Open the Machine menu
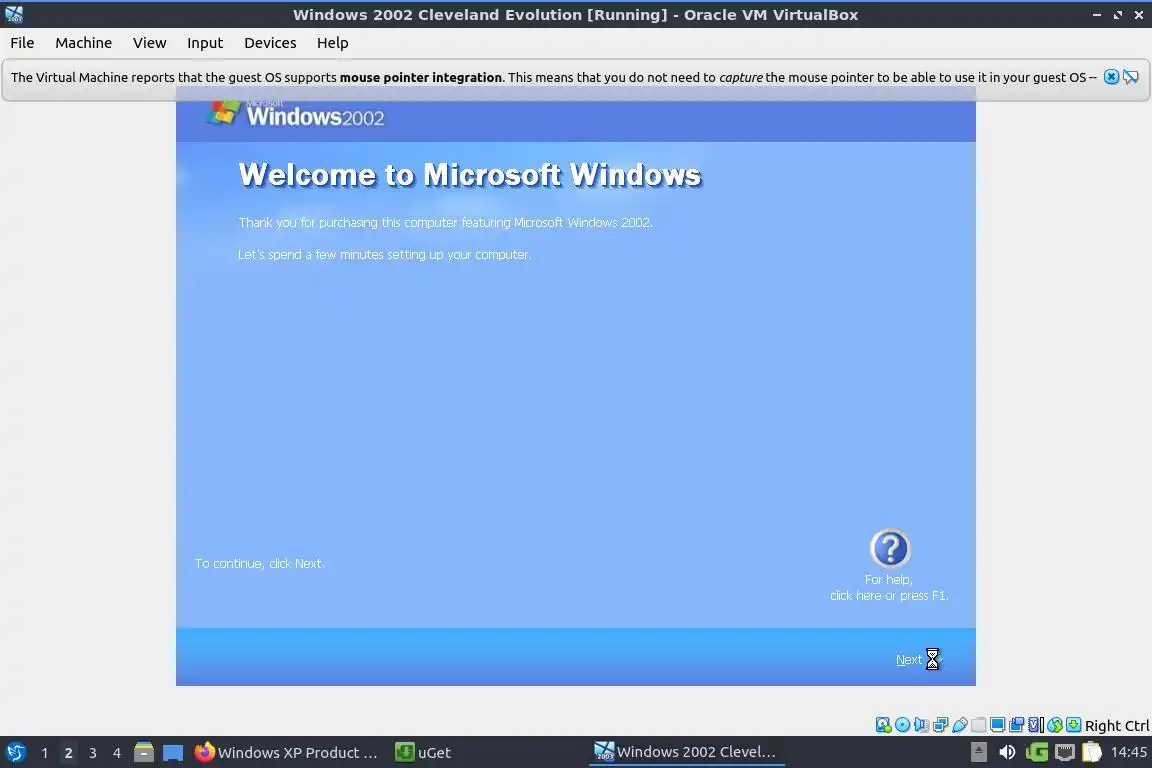 tap(84, 43)
